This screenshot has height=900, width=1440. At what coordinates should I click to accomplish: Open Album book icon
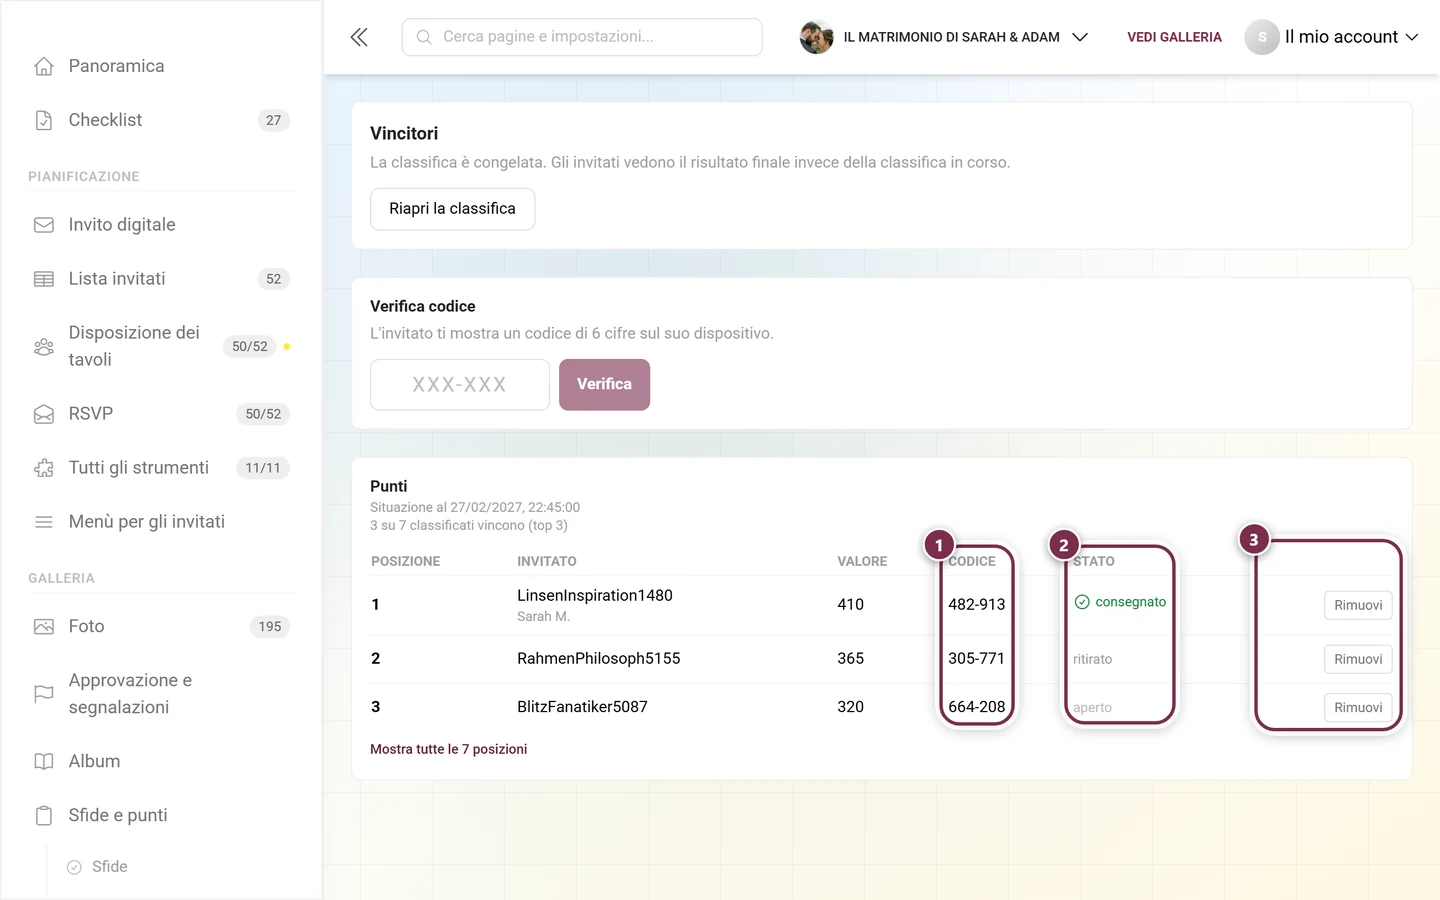pyautogui.click(x=44, y=762)
